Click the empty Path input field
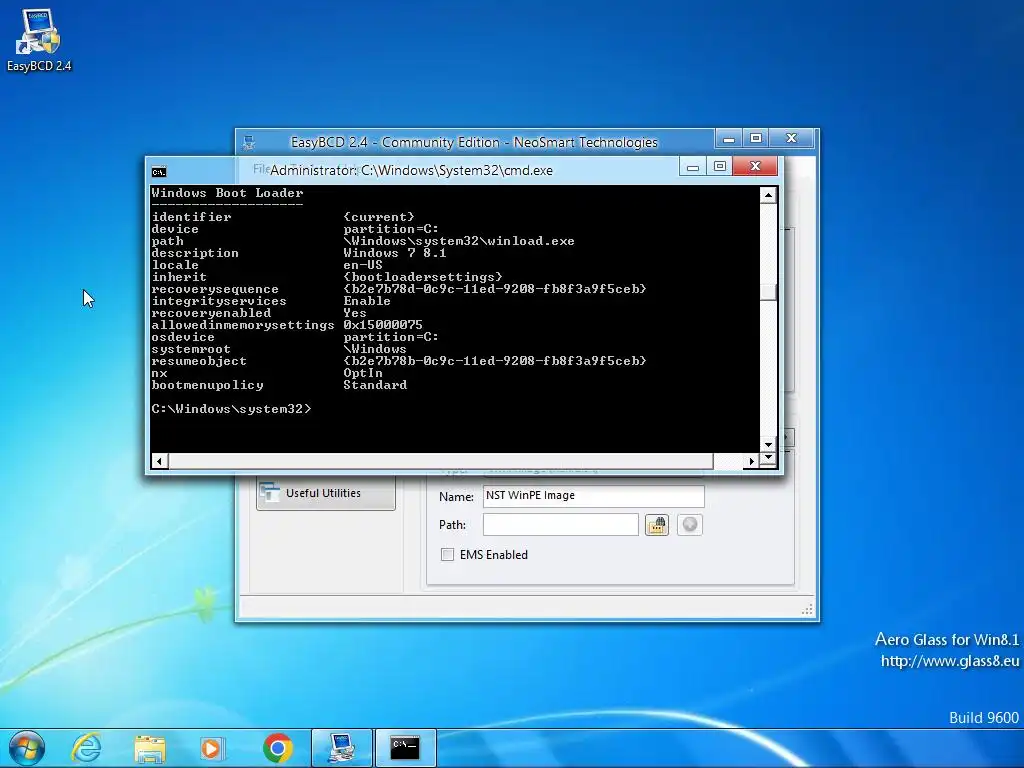This screenshot has height=768, width=1024. click(560, 524)
